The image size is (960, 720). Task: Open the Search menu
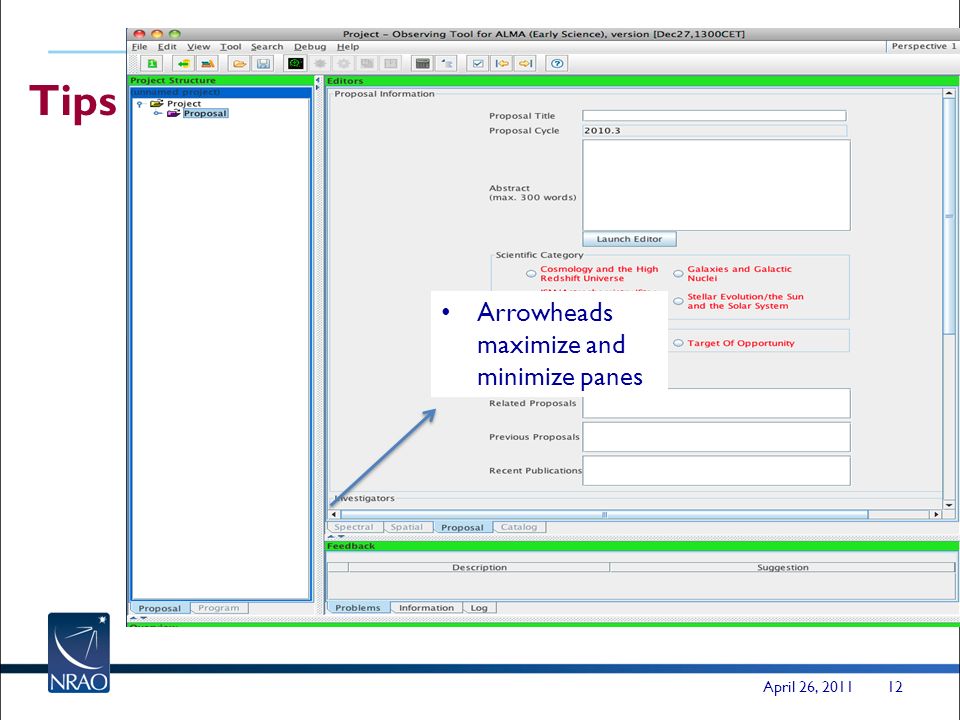point(267,47)
